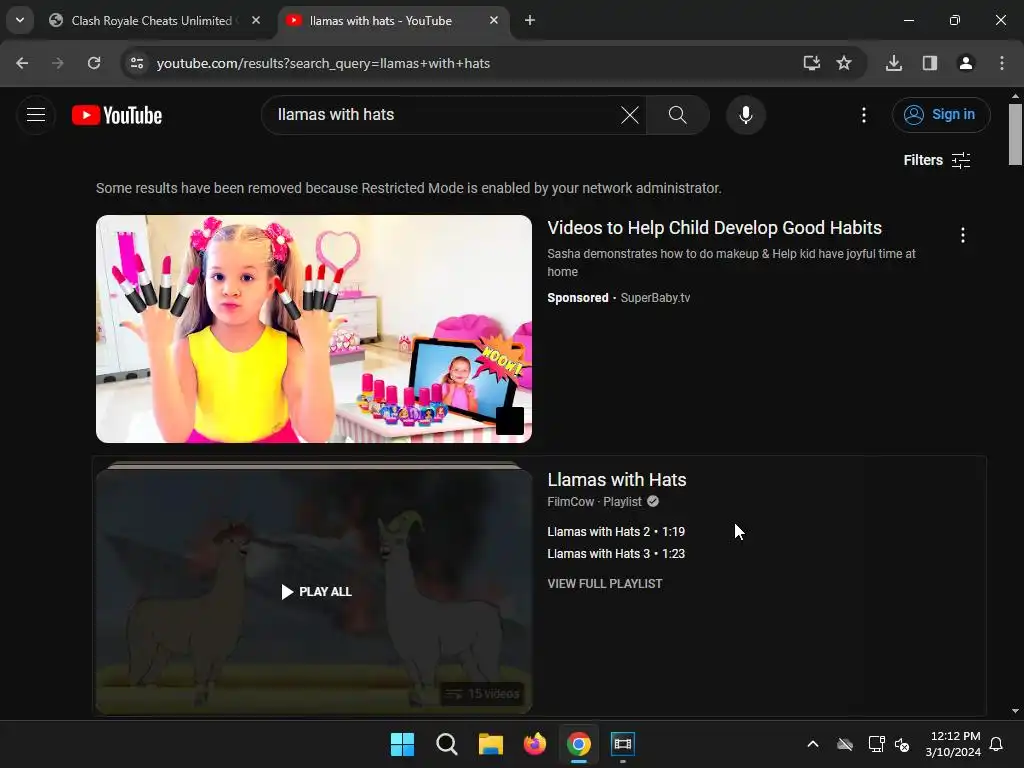Open Chrome profile menu
Image resolution: width=1024 pixels, height=768 pixels.
click(965, 63)
